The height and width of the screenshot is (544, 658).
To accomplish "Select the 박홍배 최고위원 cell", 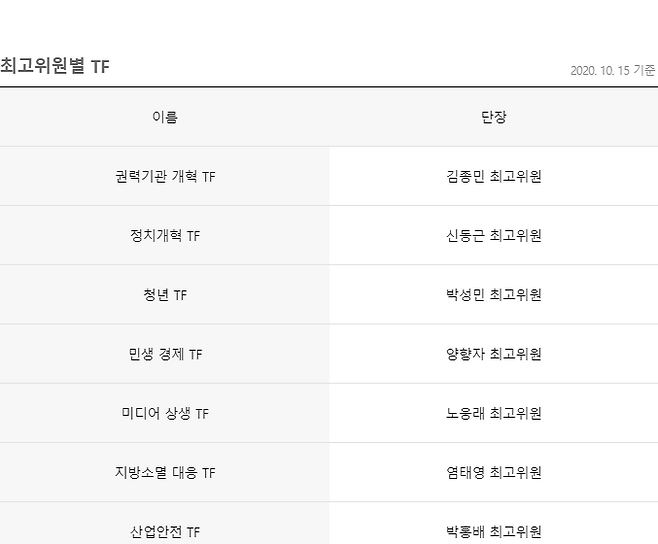I will point(494,531).
